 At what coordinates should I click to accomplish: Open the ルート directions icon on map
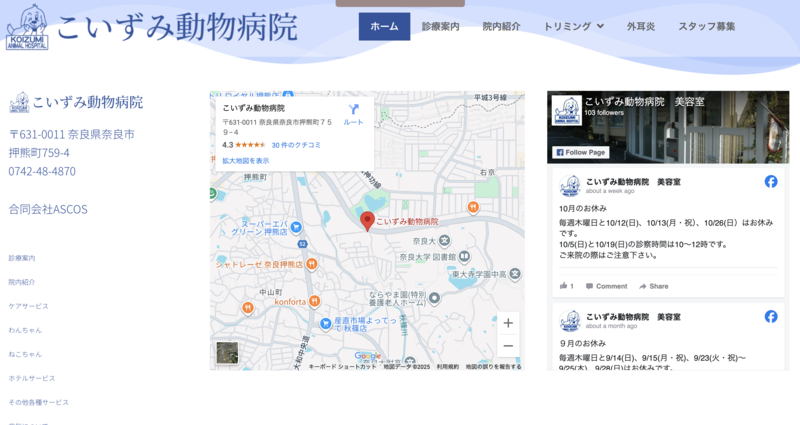click(x=353, y=112)
